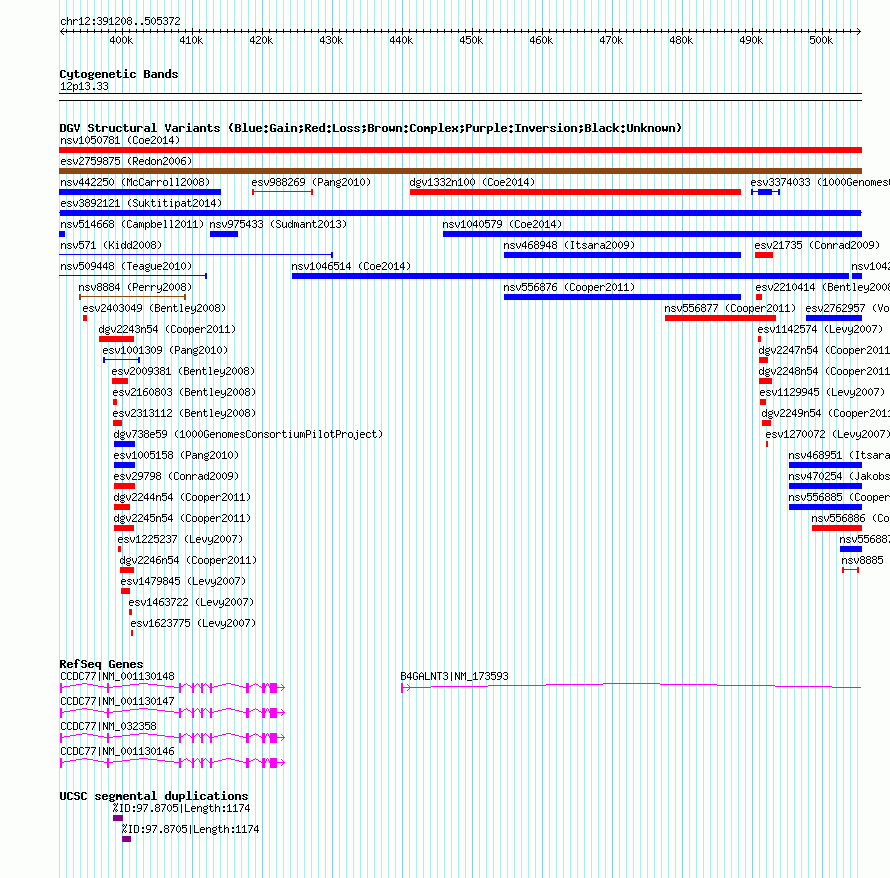Click the 12p13.33 cytogenetic band label

[84, 86]
